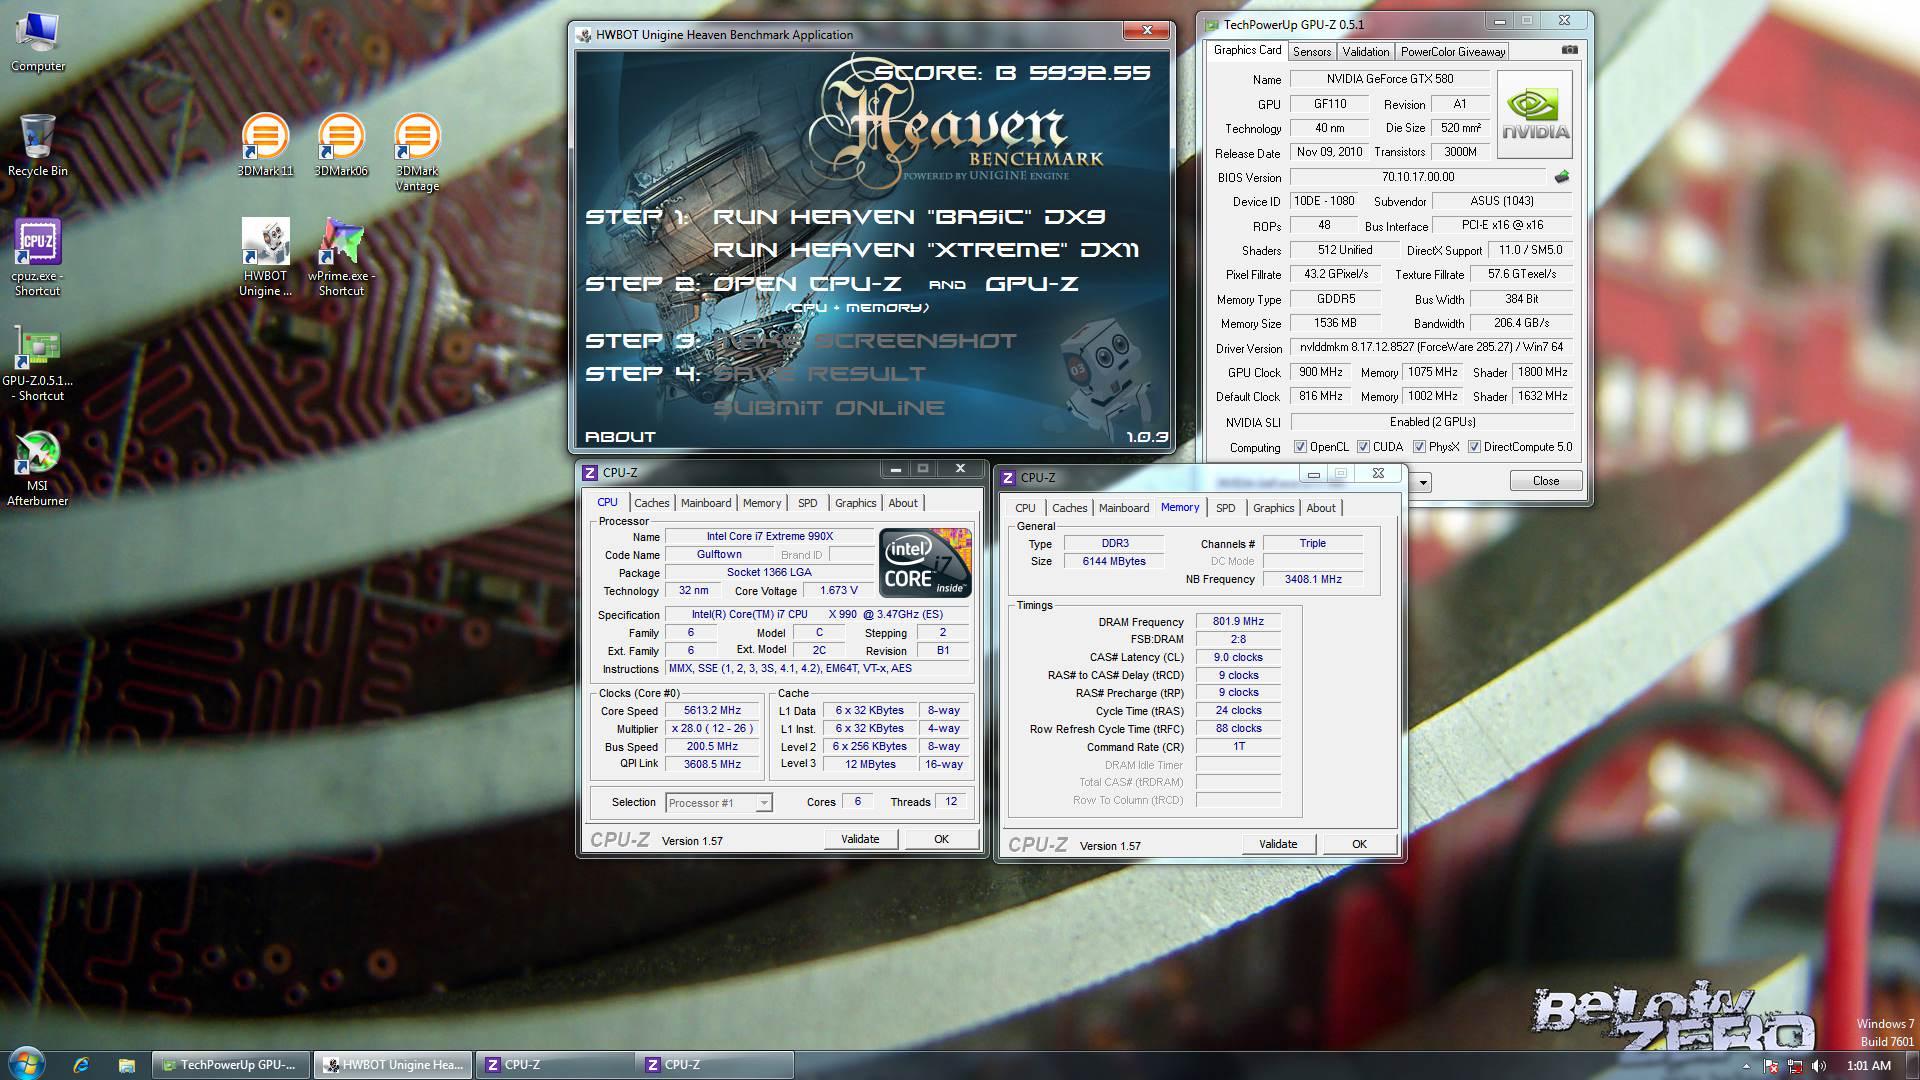
Task: Show hidden system tray icons arrow
Action: pyautogui.click(x=1746, y=1066)
